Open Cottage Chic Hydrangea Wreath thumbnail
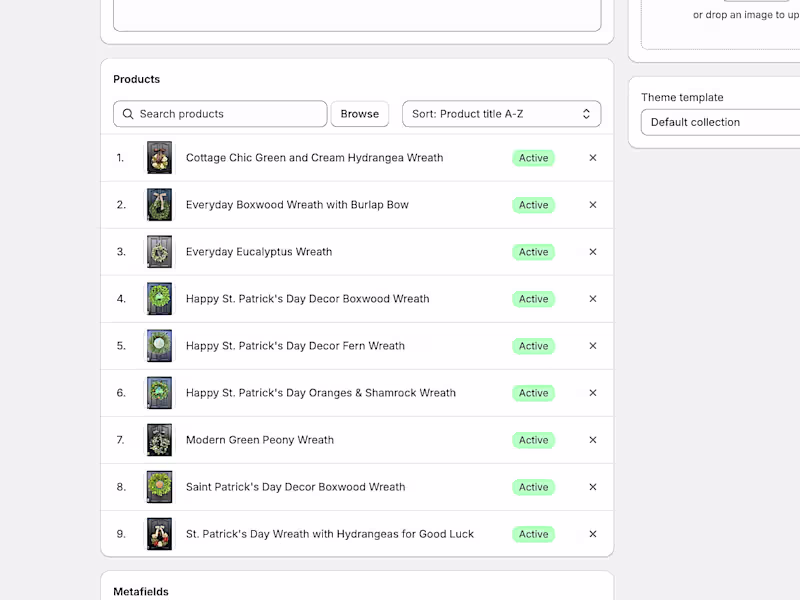The height and width of the screenshot is (600, 800). click(x=159, y=158)
